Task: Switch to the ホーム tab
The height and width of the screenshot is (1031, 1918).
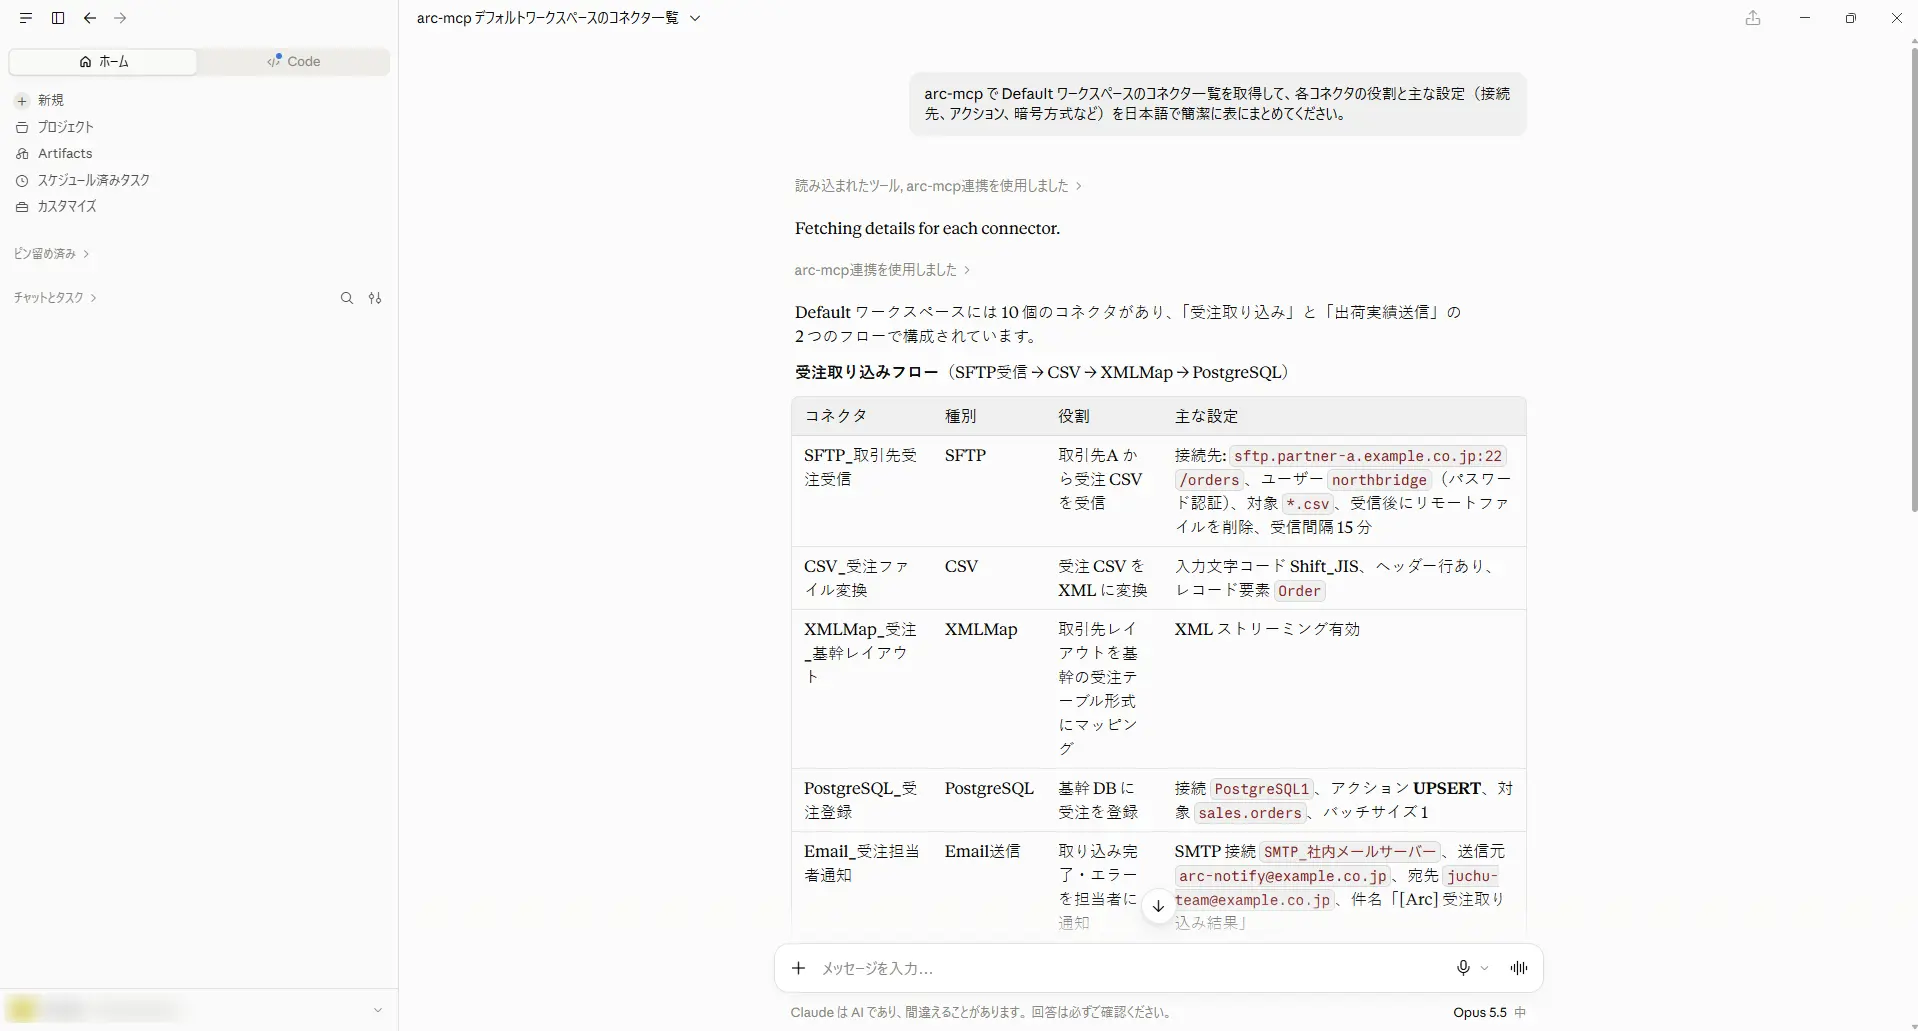Action: click(103, 61)
